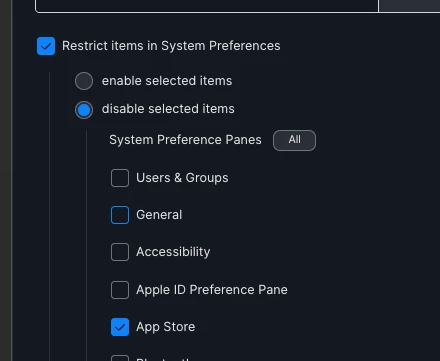Click the Accessibility label text
Viewport: 440px width, 361px height.
point(173,252)
